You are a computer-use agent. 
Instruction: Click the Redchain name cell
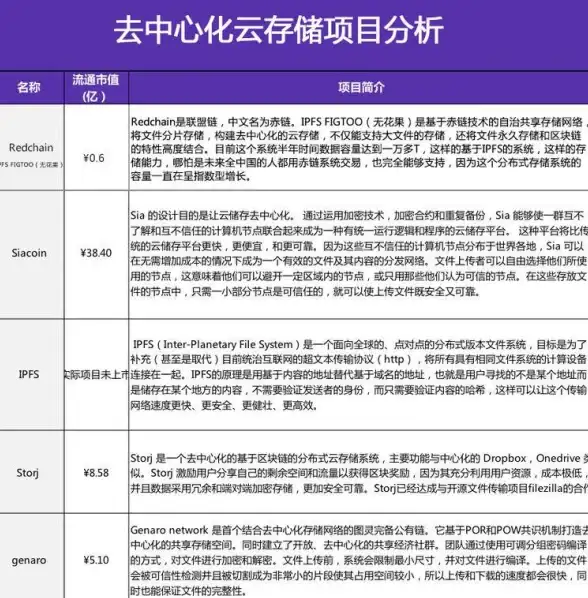[x=31, y=147]
